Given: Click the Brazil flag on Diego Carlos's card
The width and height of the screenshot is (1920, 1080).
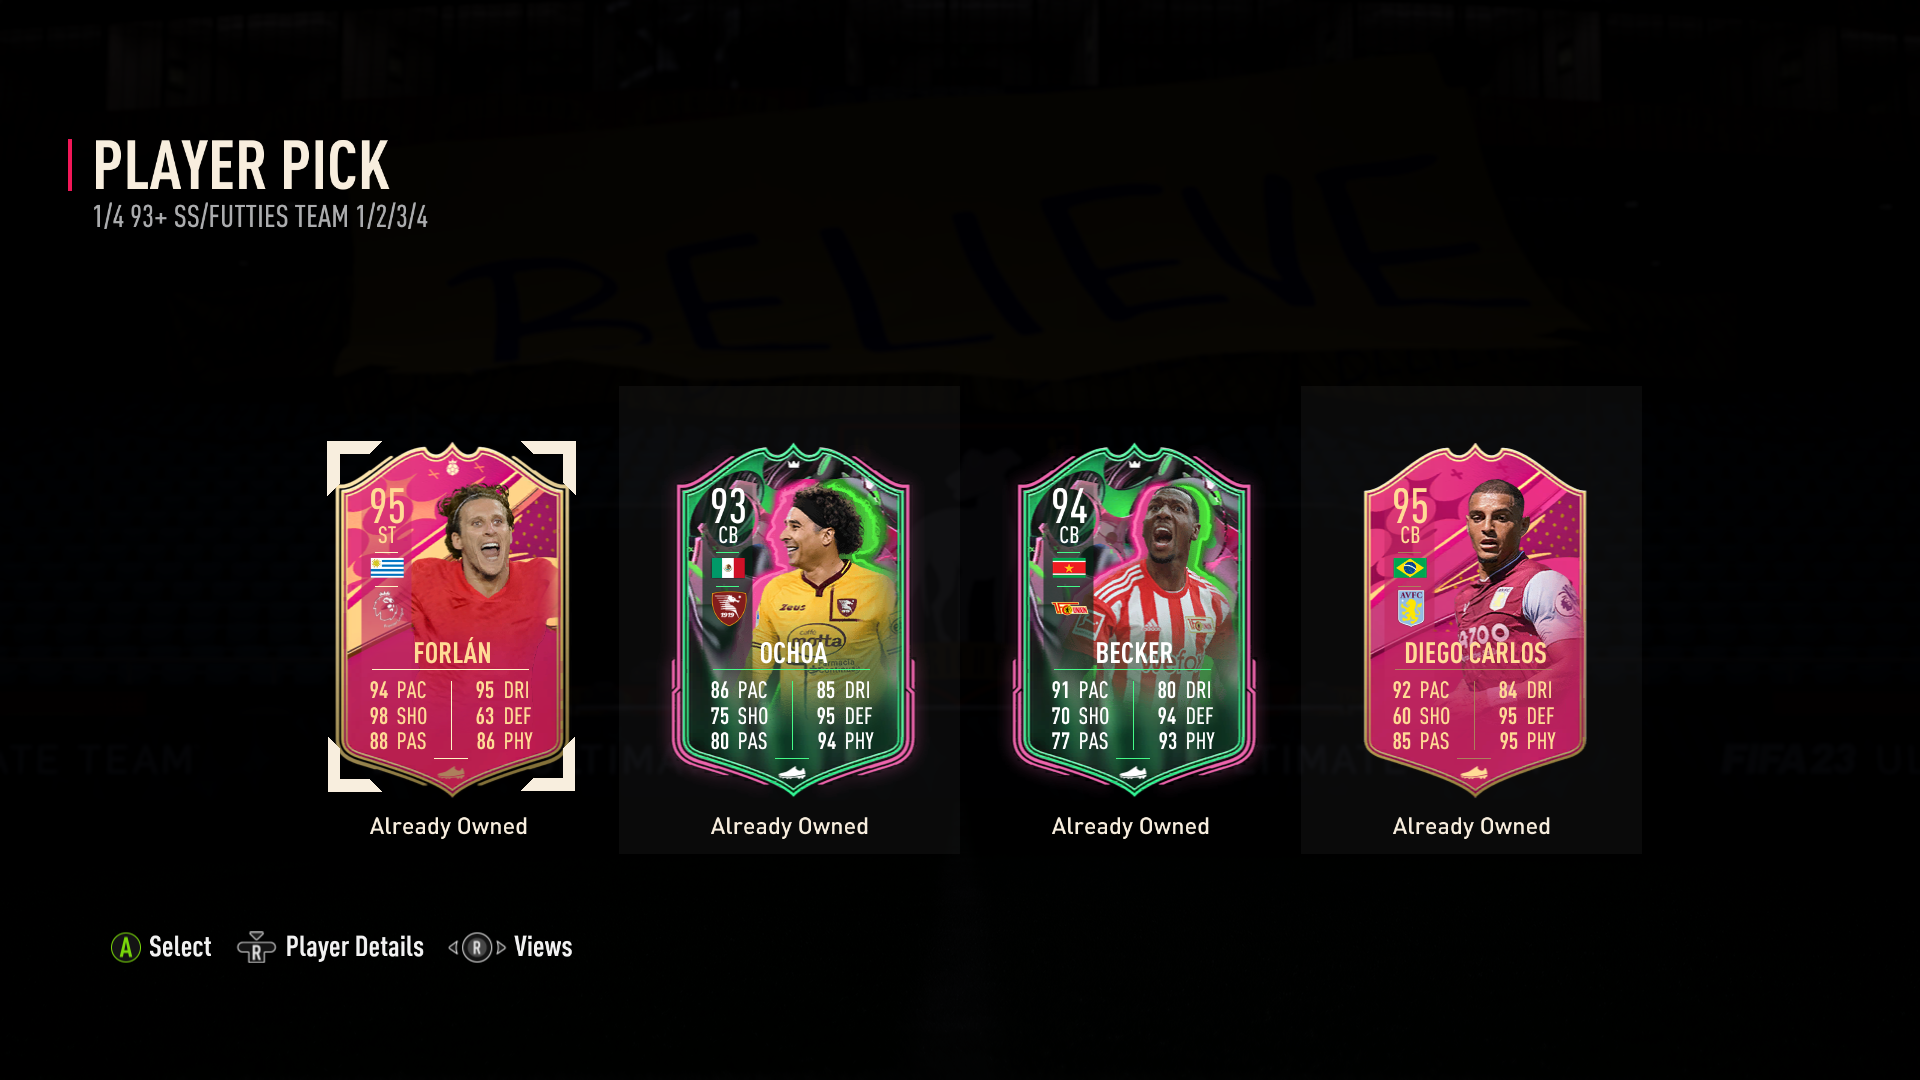Looking at the screenshot, I should (x=1410, y=568).
